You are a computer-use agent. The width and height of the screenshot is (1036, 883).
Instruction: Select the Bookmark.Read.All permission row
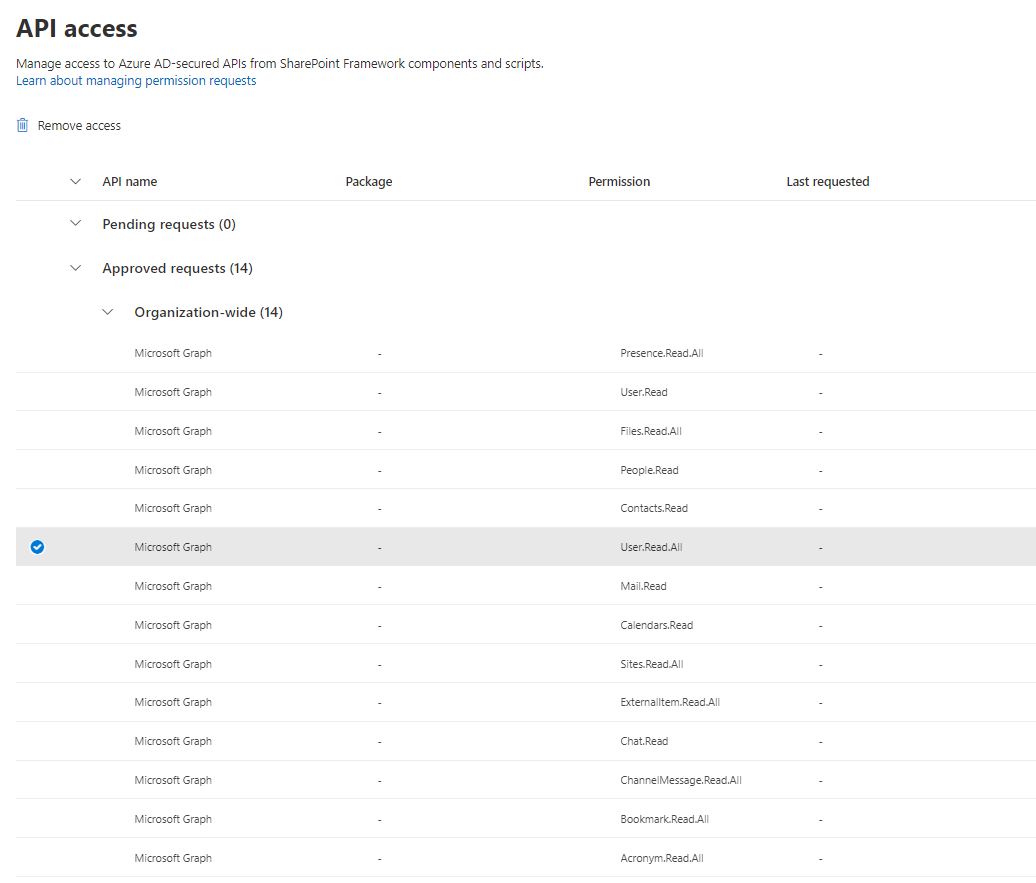coord(526,819)
